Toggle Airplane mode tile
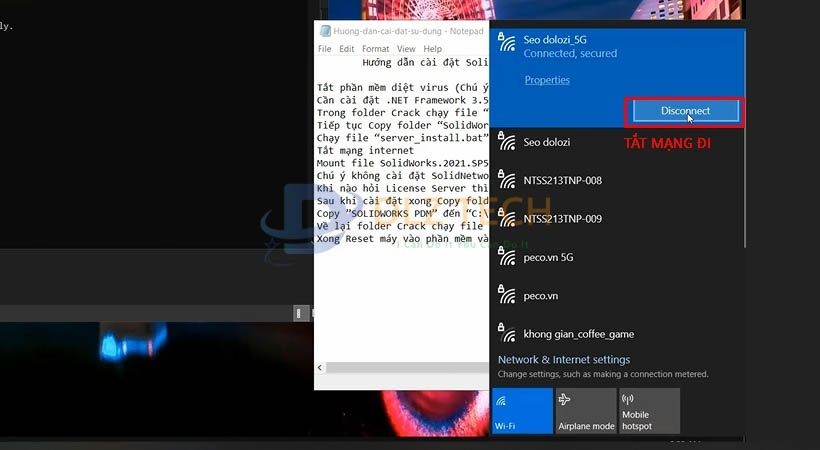820x450 pixels. [586, 411]
